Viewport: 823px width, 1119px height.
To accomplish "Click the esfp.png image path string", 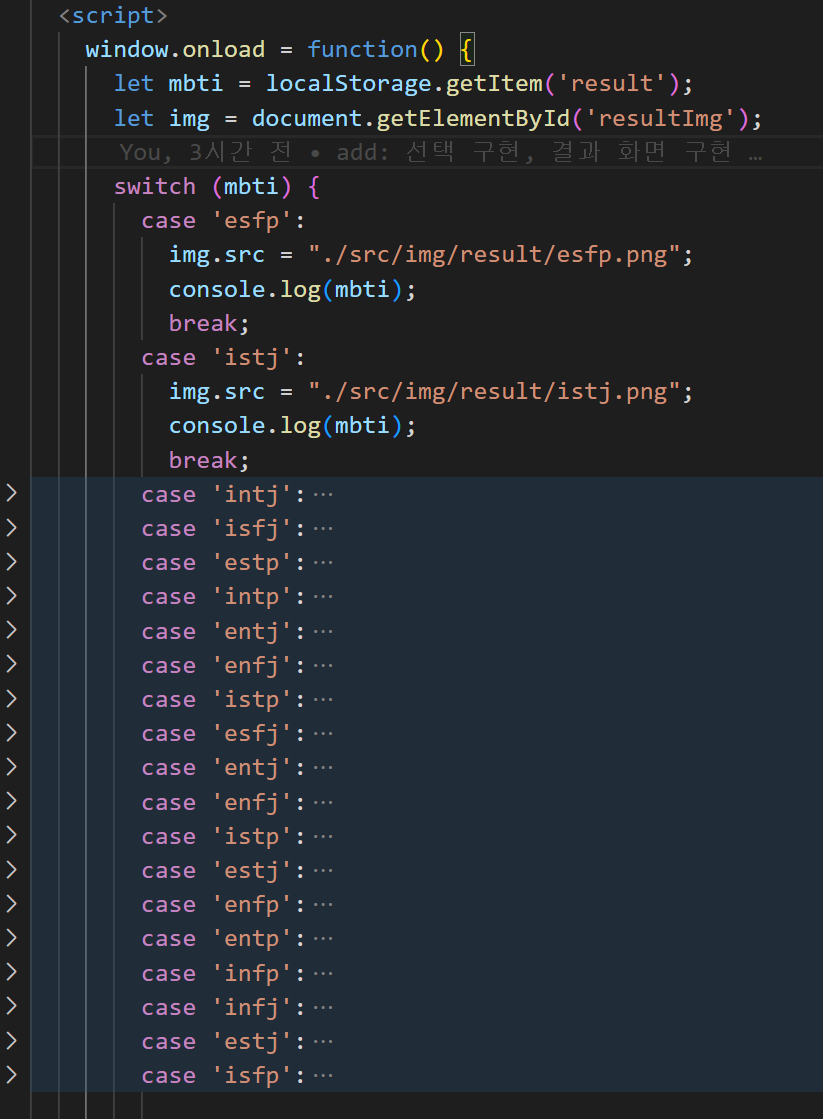I will pos(493,255).
